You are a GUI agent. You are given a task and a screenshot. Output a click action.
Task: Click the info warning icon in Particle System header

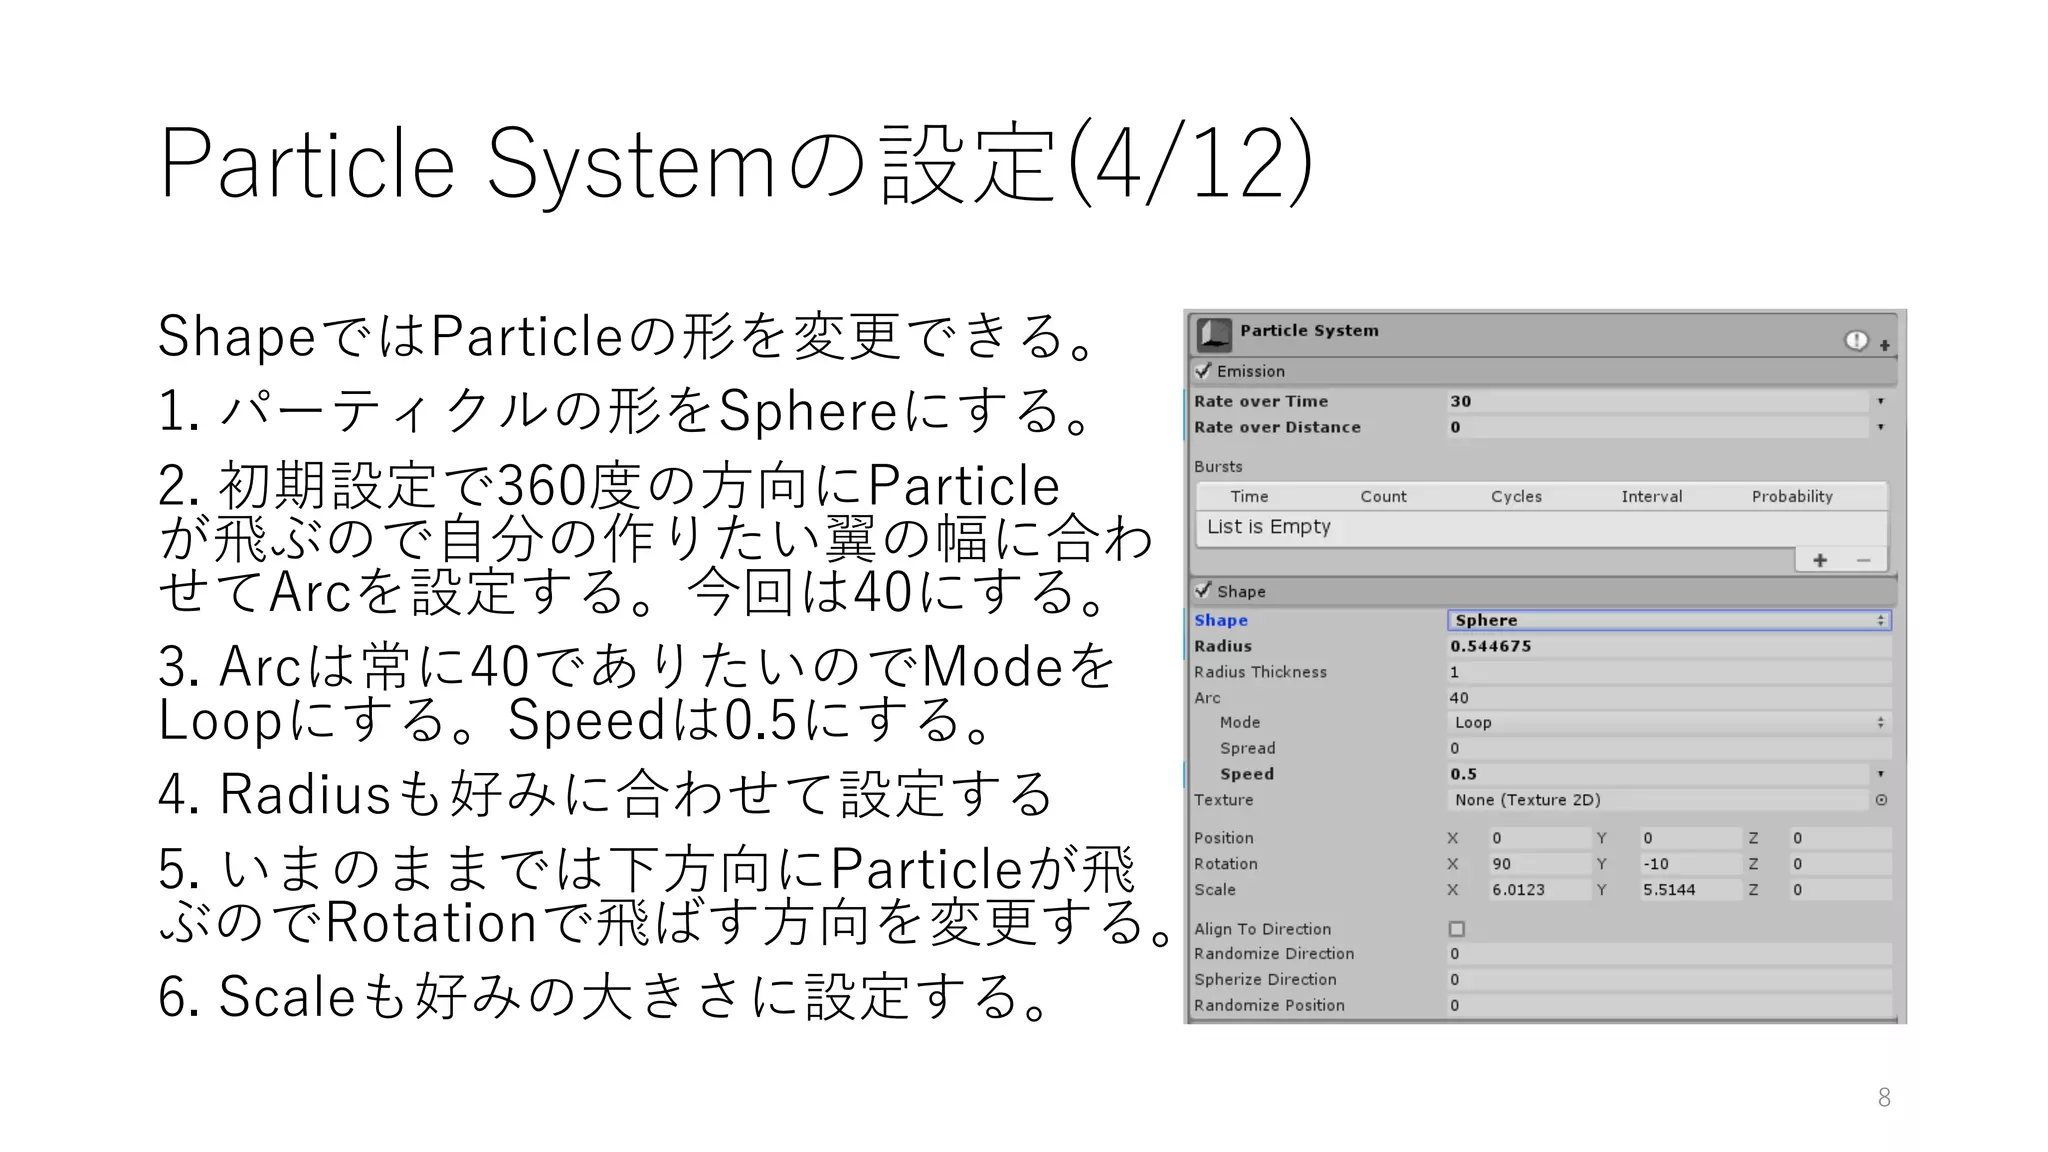[x=1856, y=341]
